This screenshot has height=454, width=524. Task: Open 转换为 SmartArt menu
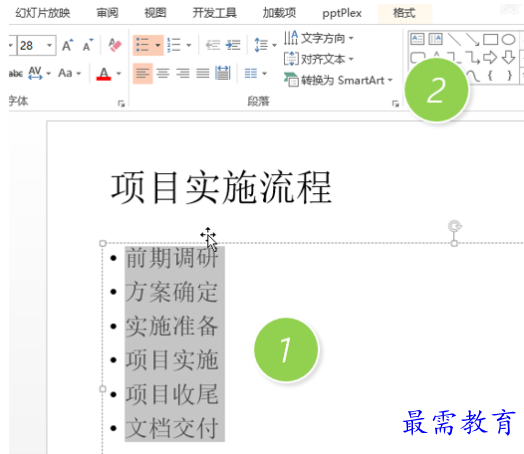click(338, 80)
